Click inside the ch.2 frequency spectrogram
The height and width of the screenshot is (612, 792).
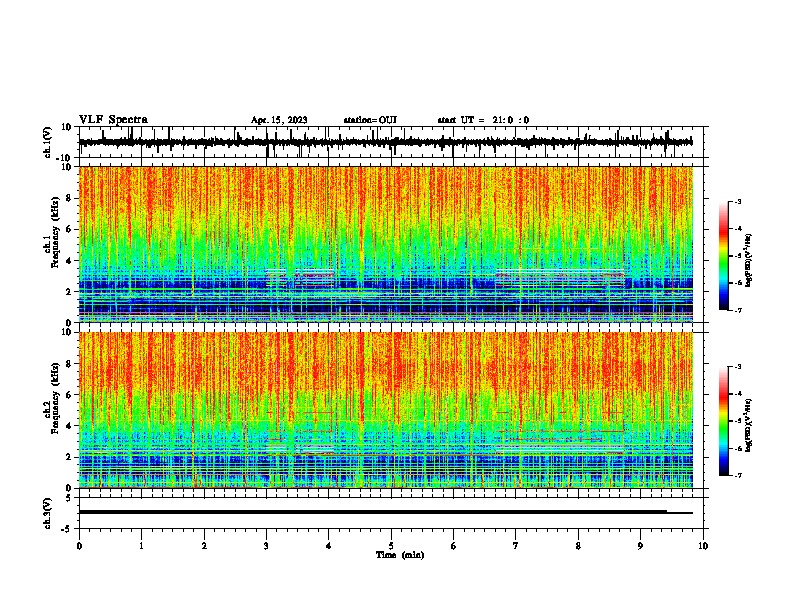coord(386,410)
